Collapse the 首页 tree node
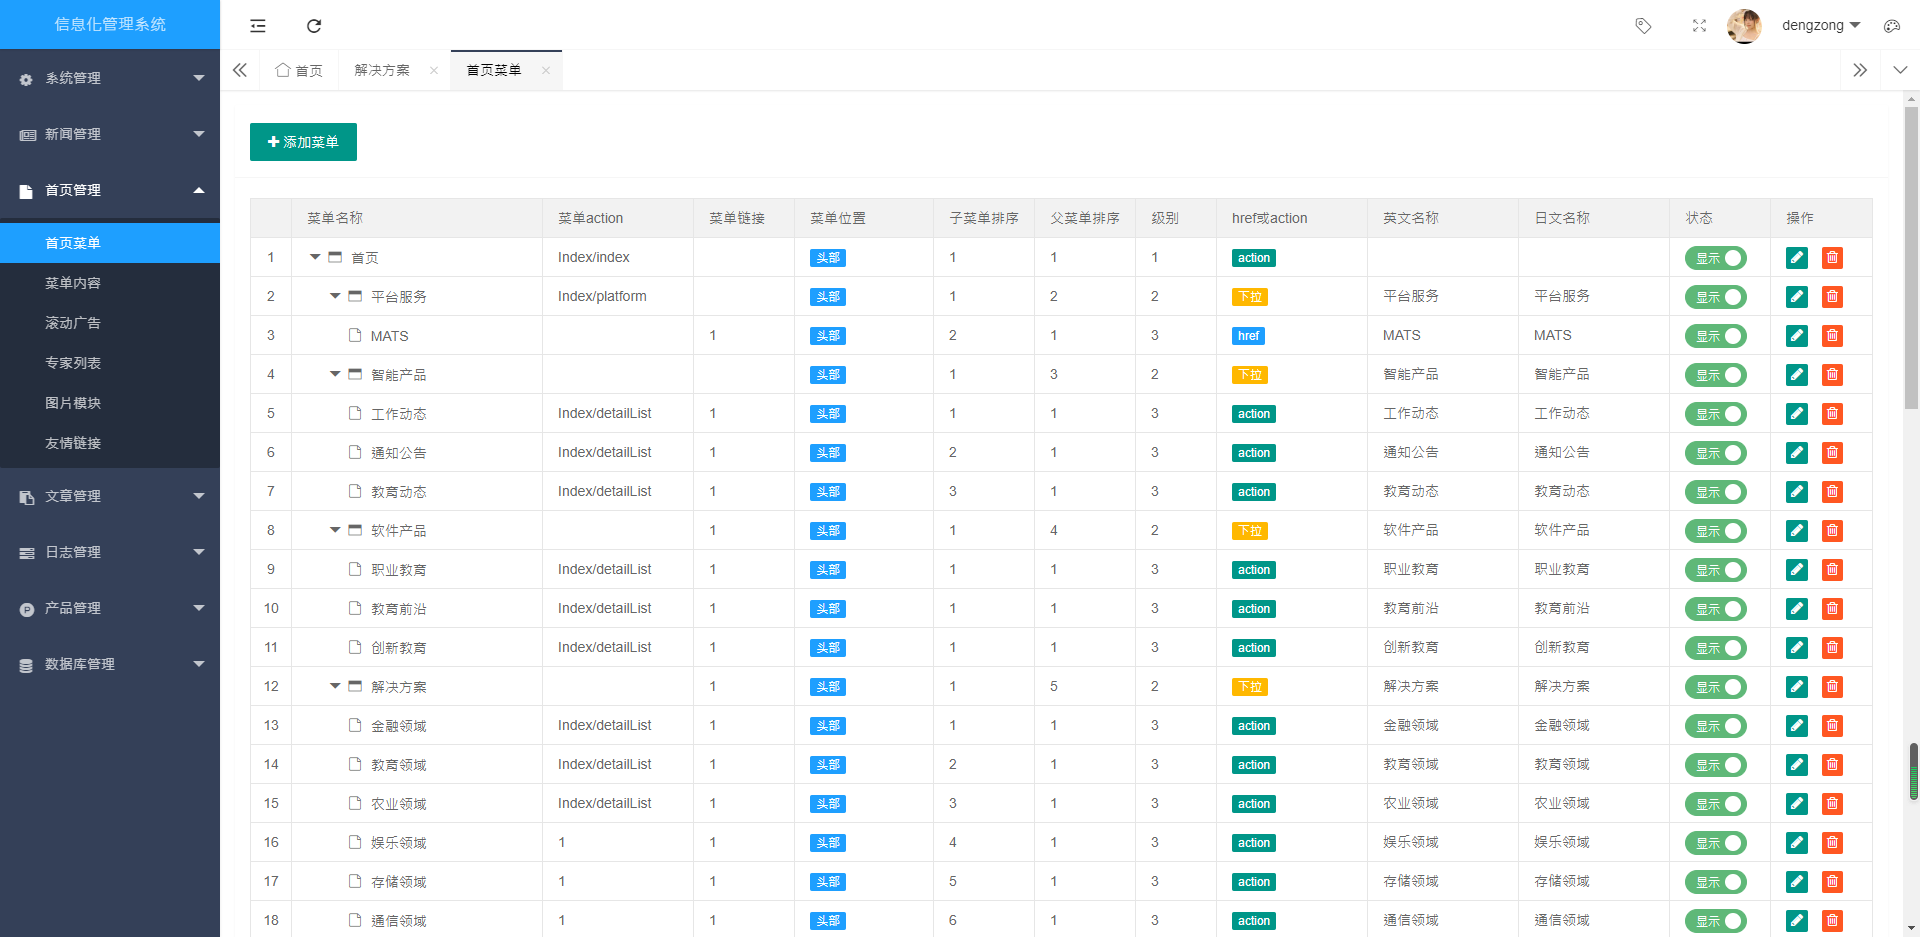 coord(315,257)
